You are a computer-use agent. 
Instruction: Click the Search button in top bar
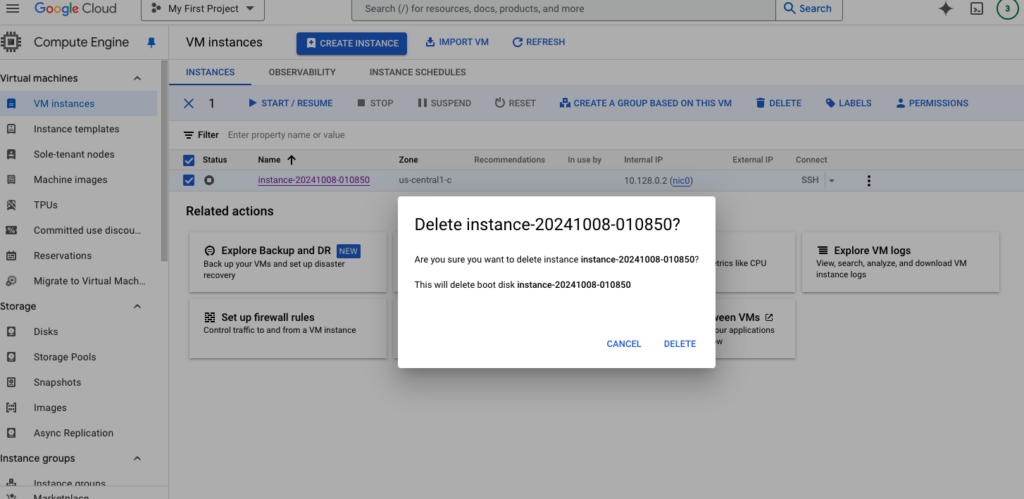(808, 9)
